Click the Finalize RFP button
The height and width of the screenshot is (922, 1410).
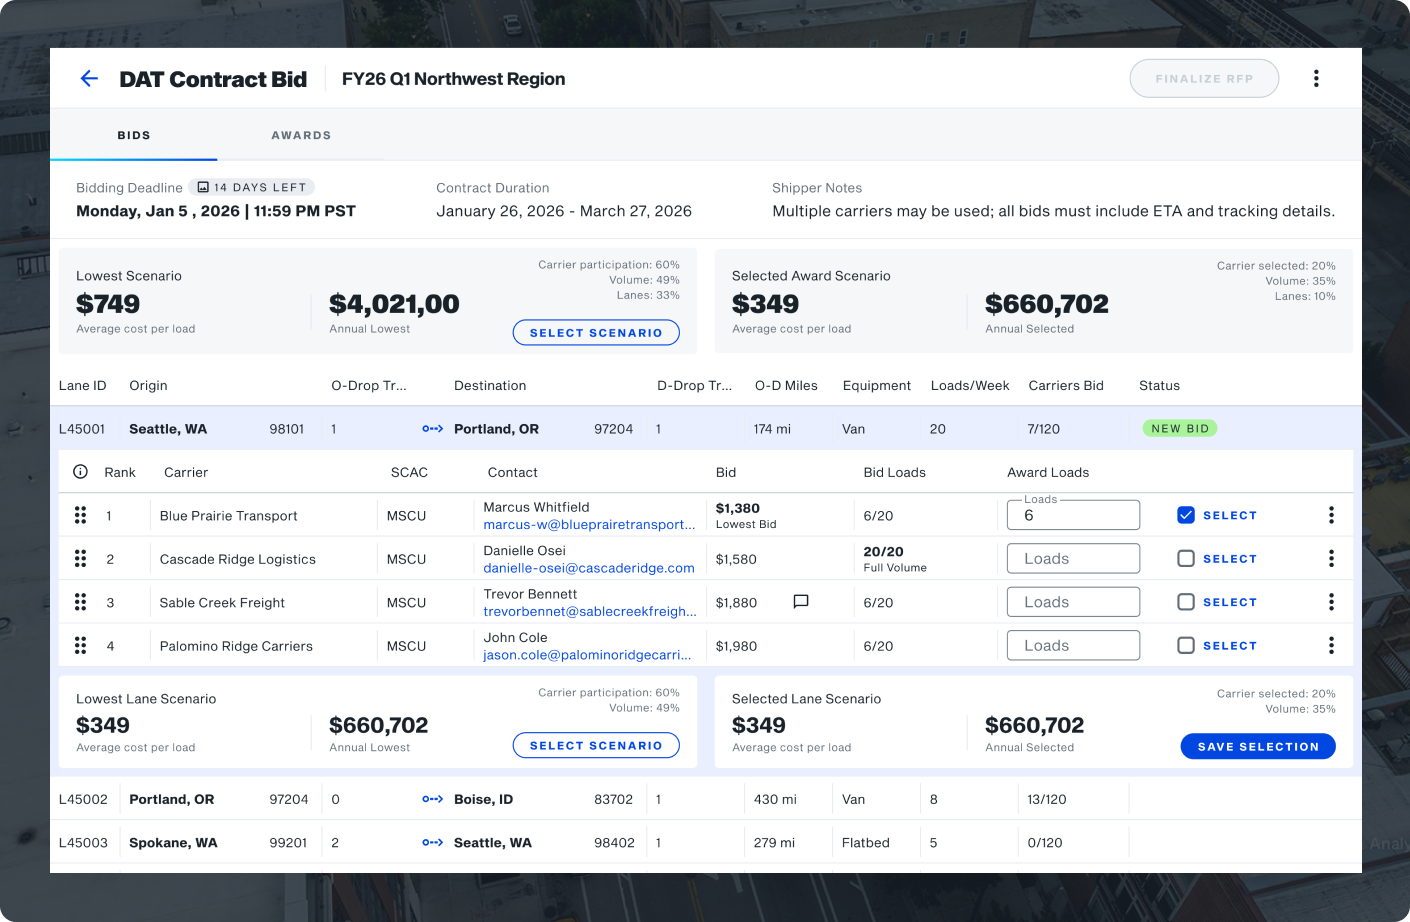tap(1204, 79)
